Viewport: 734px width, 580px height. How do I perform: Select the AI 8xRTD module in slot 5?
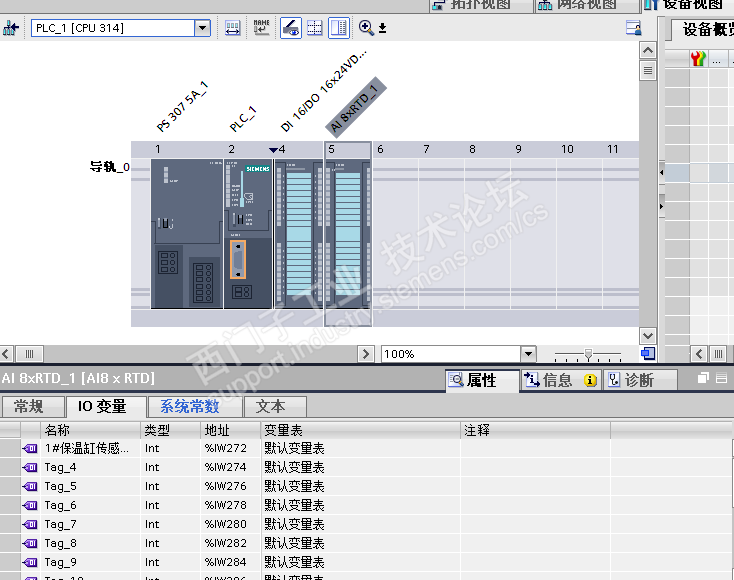tap(348, 234)
